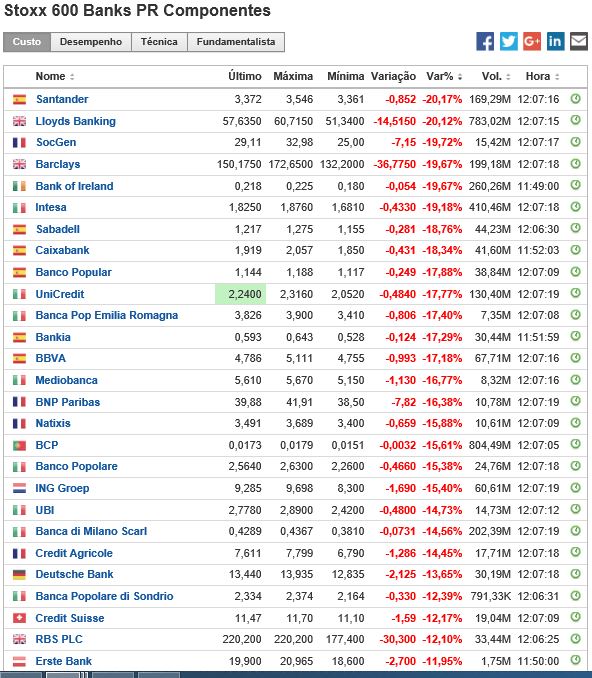Open the Barclays link

point(58,164)
